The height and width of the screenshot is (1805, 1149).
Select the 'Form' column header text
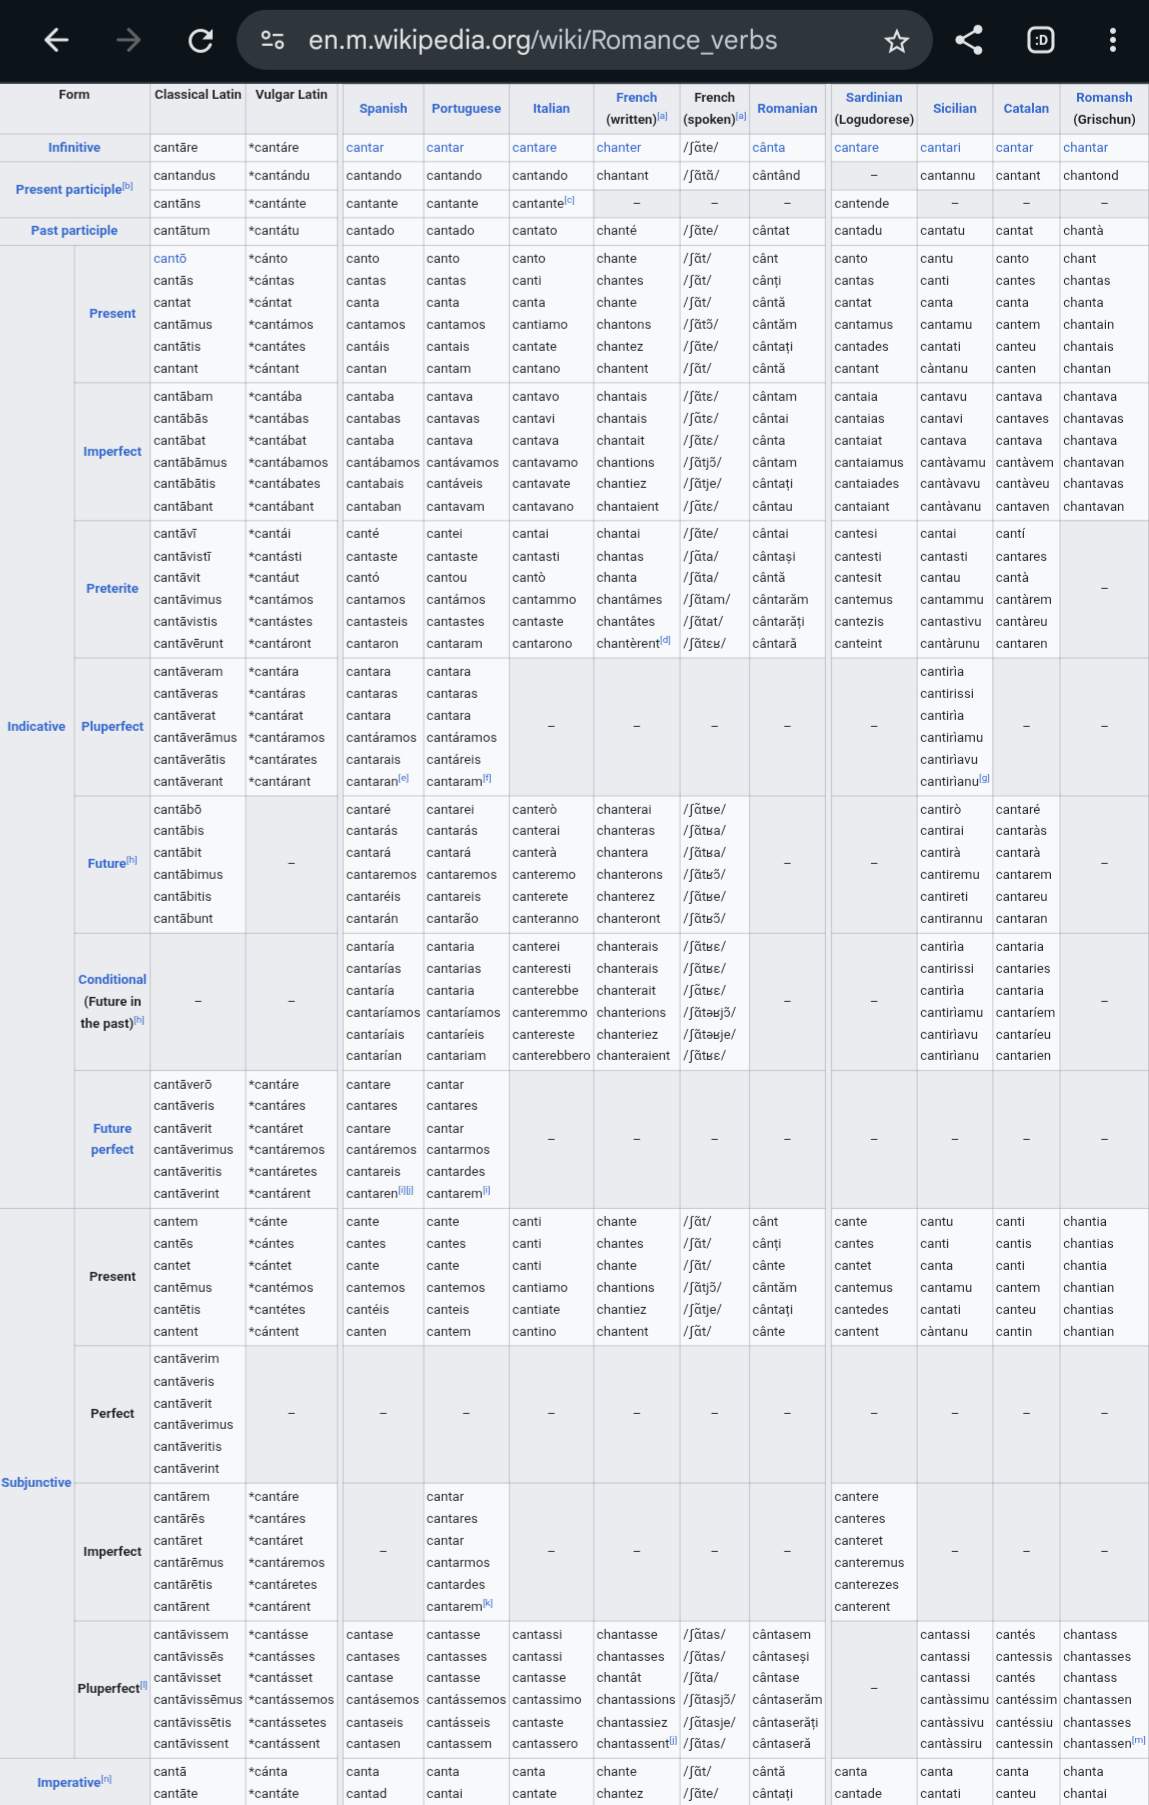point(74,94)
